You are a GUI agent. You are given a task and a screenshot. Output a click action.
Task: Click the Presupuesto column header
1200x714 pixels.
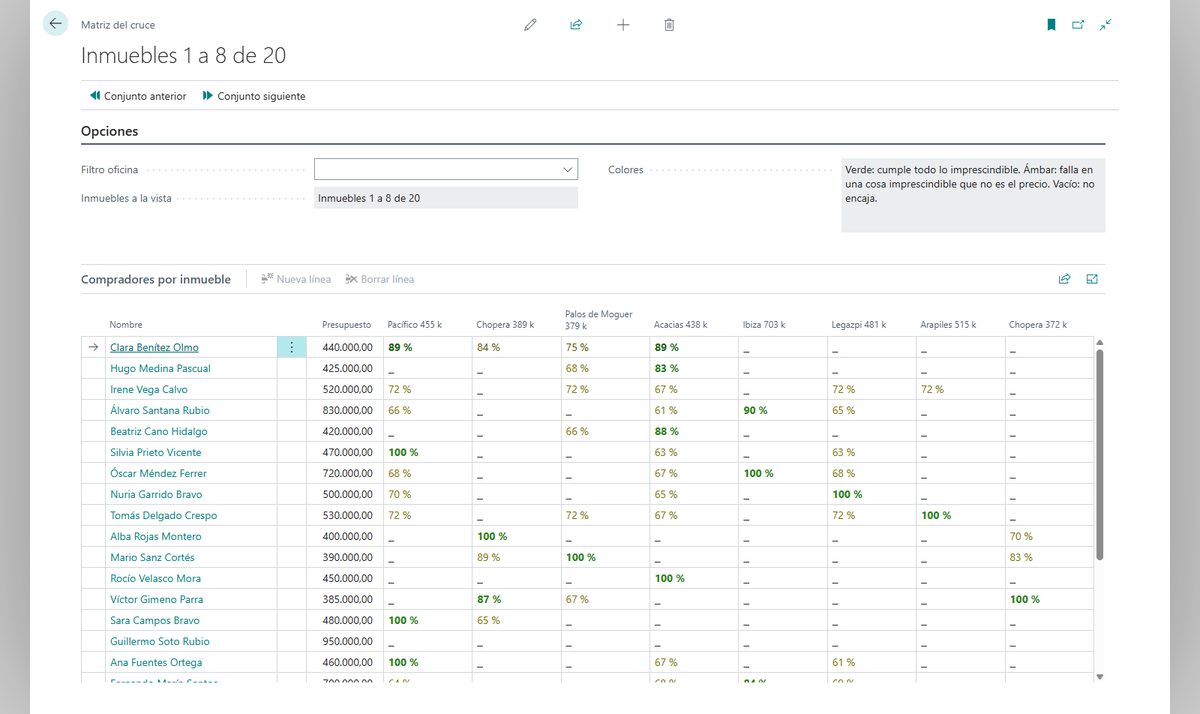(x=346, y=324)
